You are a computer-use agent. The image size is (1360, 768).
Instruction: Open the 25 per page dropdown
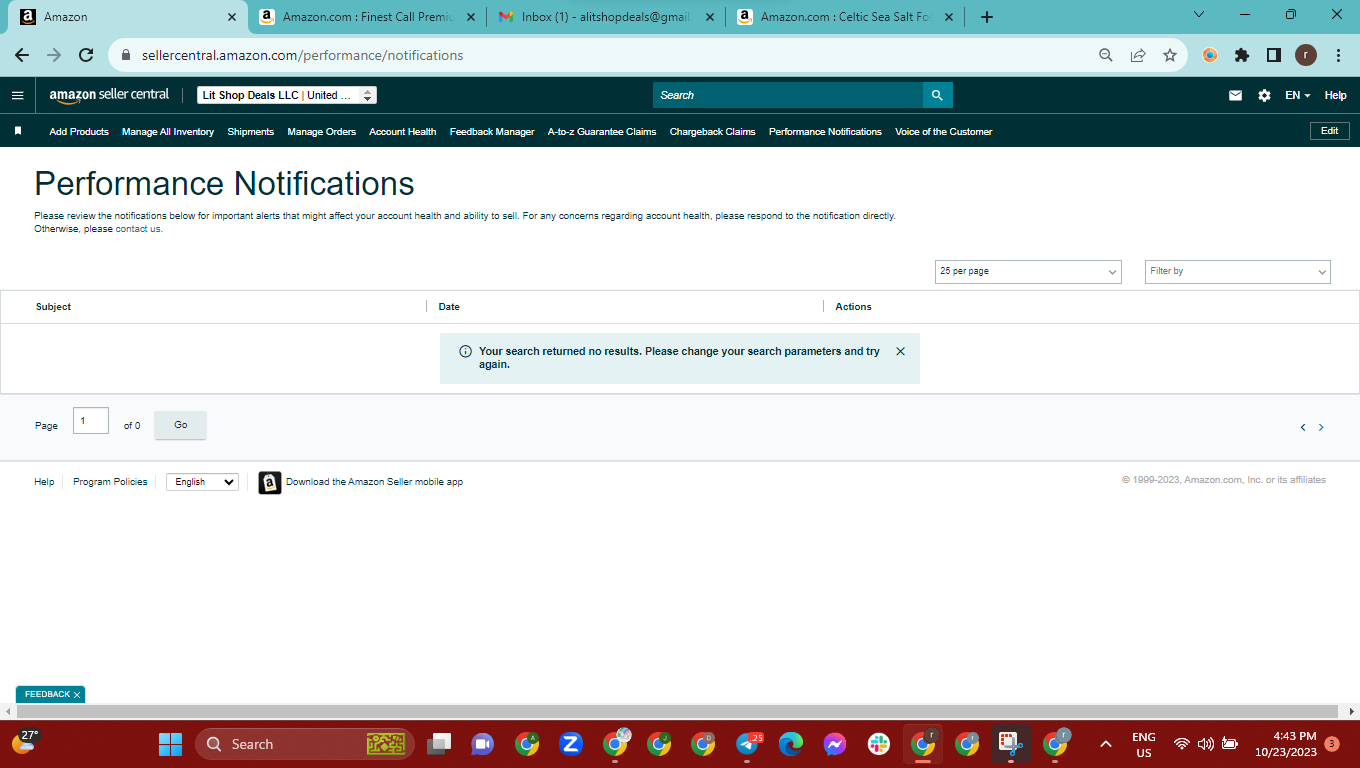click(1028, 272)
